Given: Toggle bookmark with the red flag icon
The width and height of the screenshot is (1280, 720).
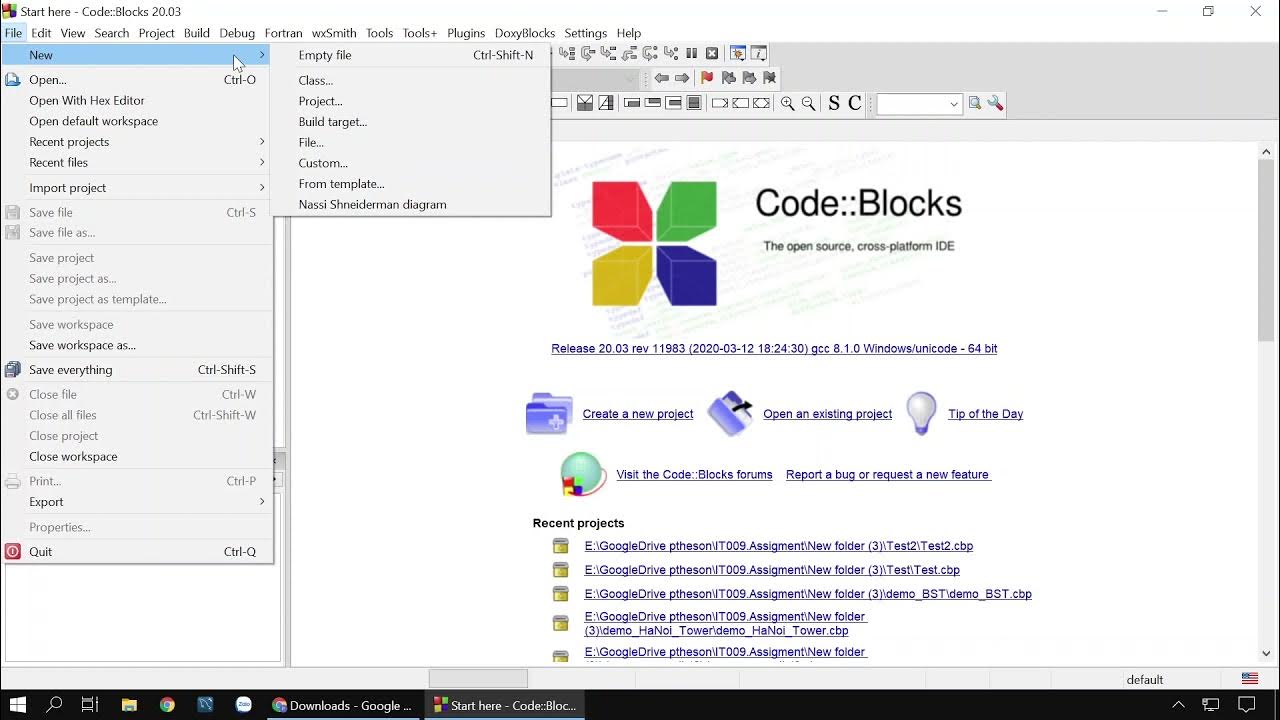Looking at the screenshot, I should 707,77.
